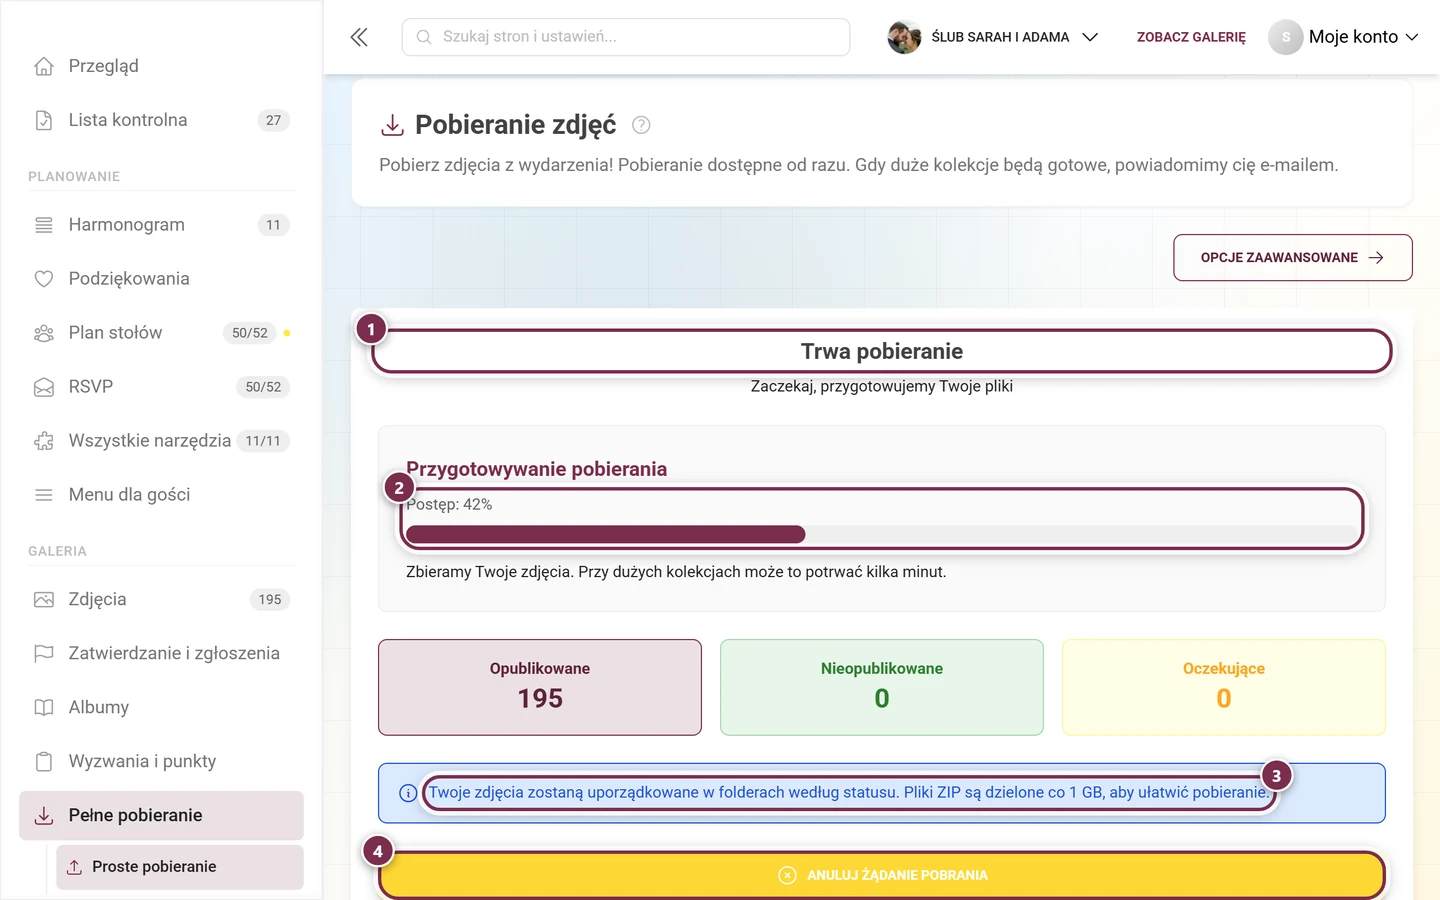Click the Opublikowane 195 card

[x=540, y=688]
